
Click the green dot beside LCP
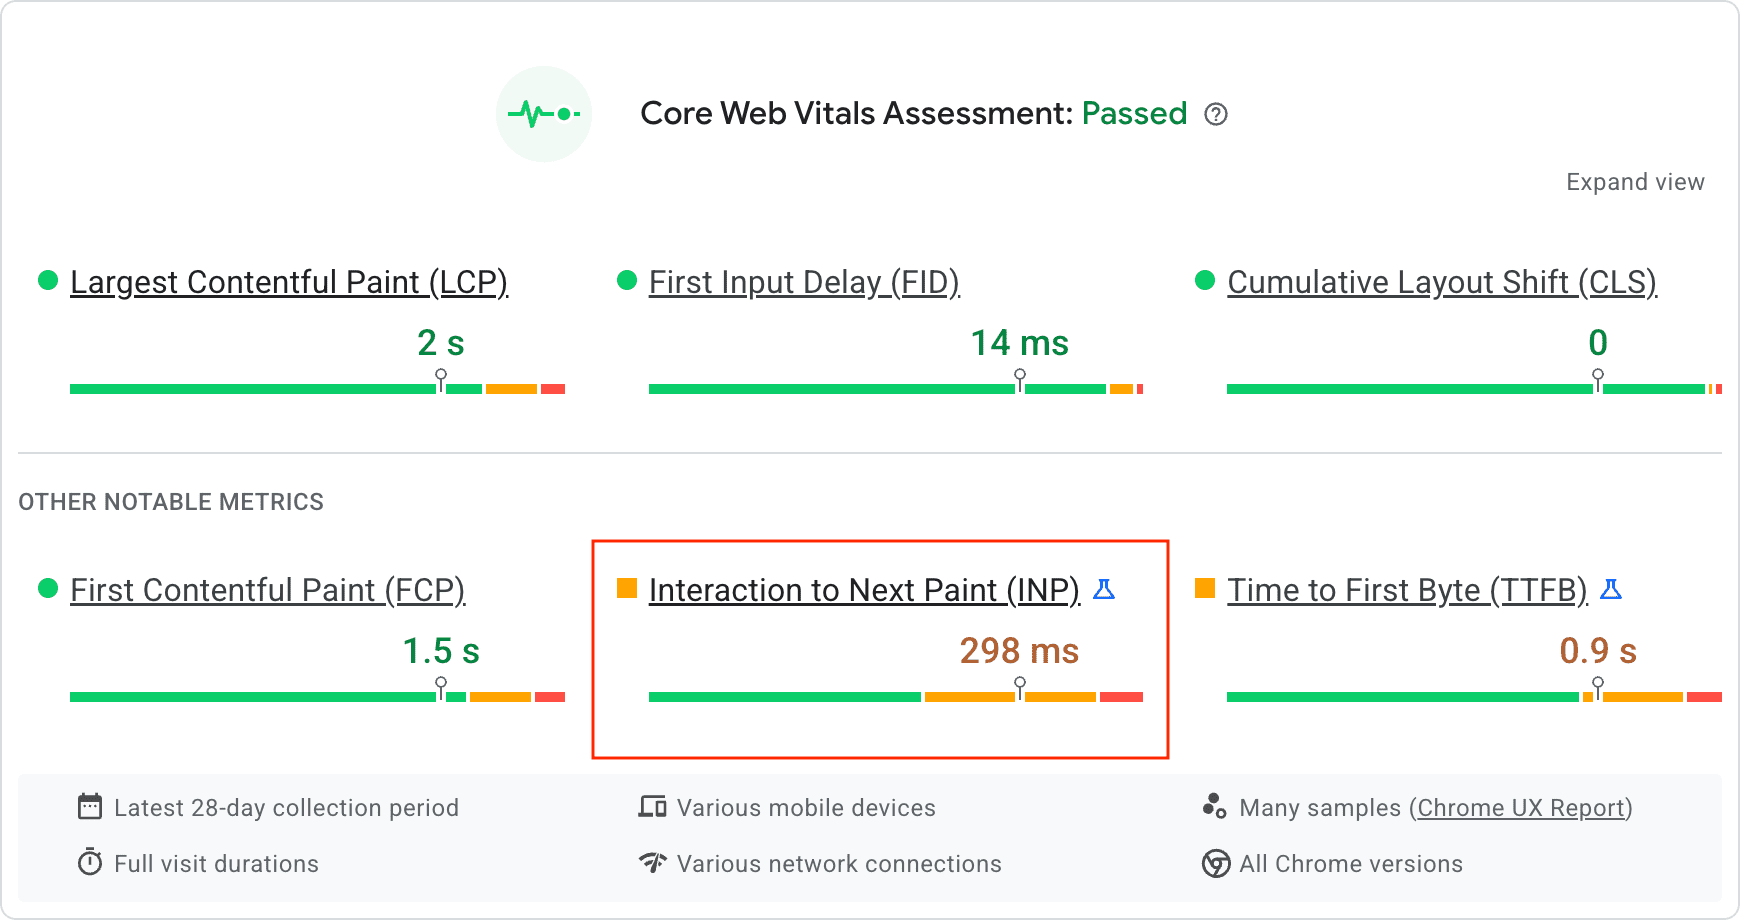coord(46,281)
